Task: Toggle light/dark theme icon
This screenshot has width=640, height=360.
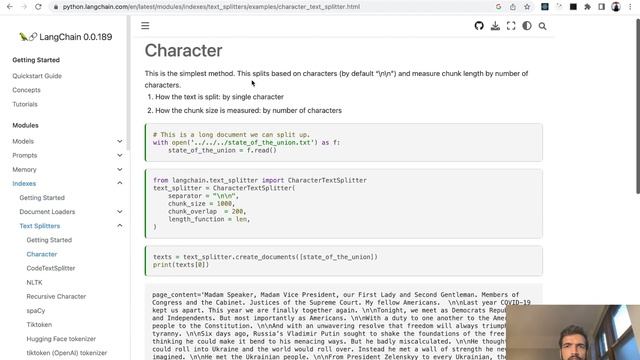Action: tap(527, 26)
